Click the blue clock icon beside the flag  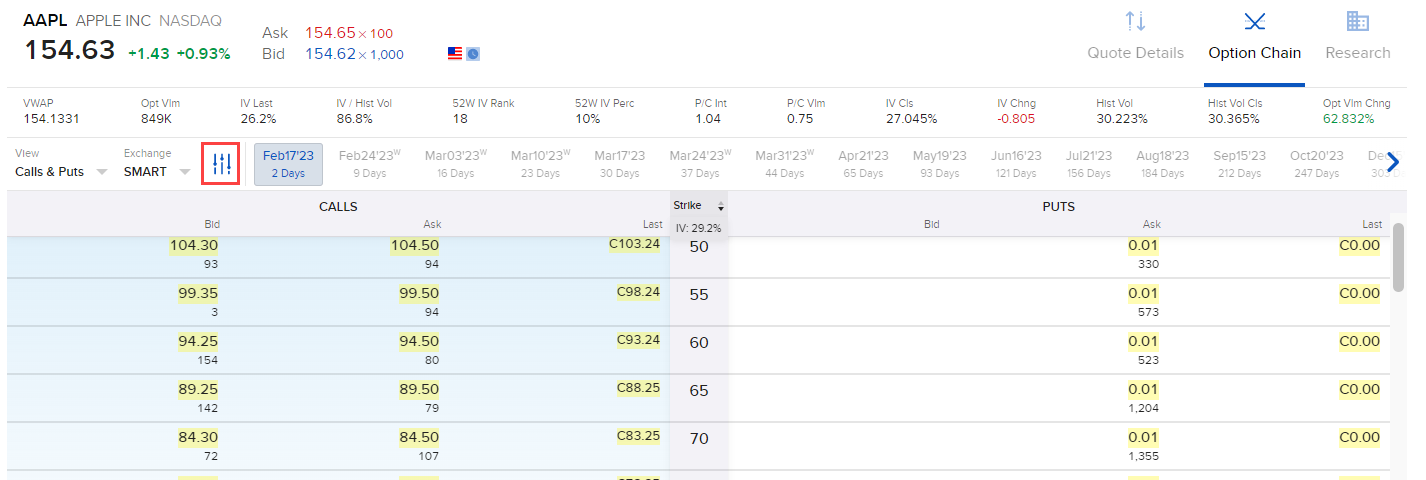tap(473, 53)
